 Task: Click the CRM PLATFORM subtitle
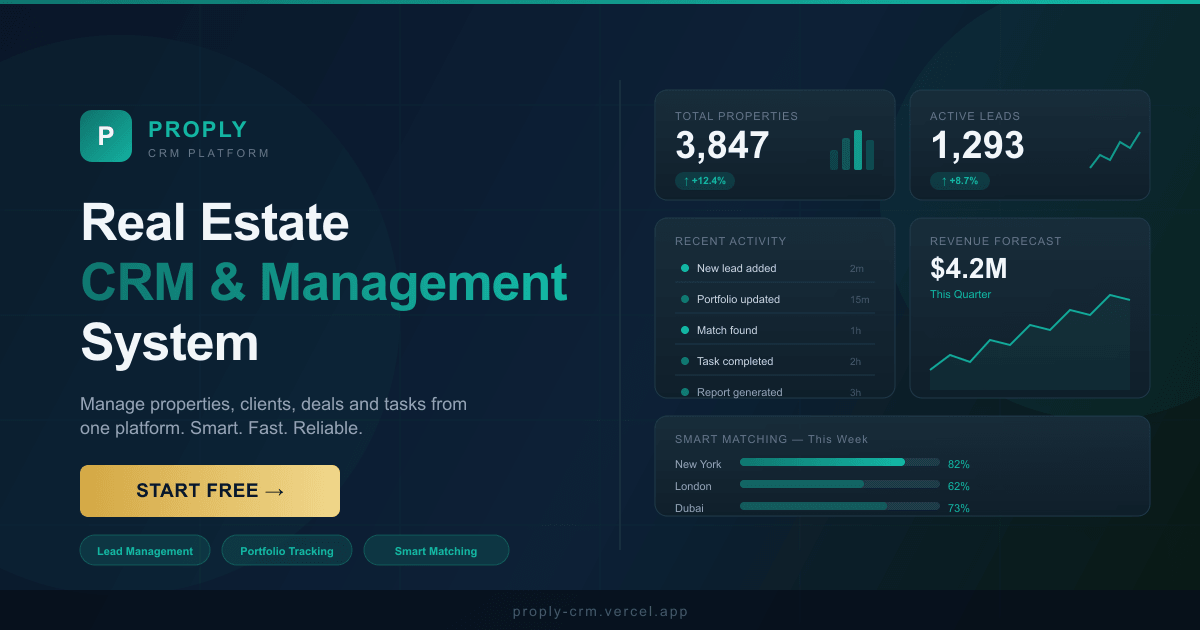pos(208,153)
